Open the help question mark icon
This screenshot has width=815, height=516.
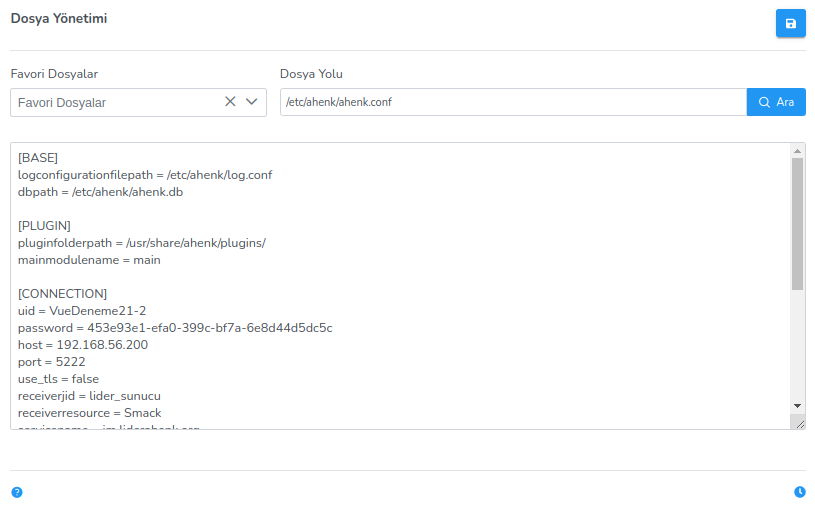17,492
